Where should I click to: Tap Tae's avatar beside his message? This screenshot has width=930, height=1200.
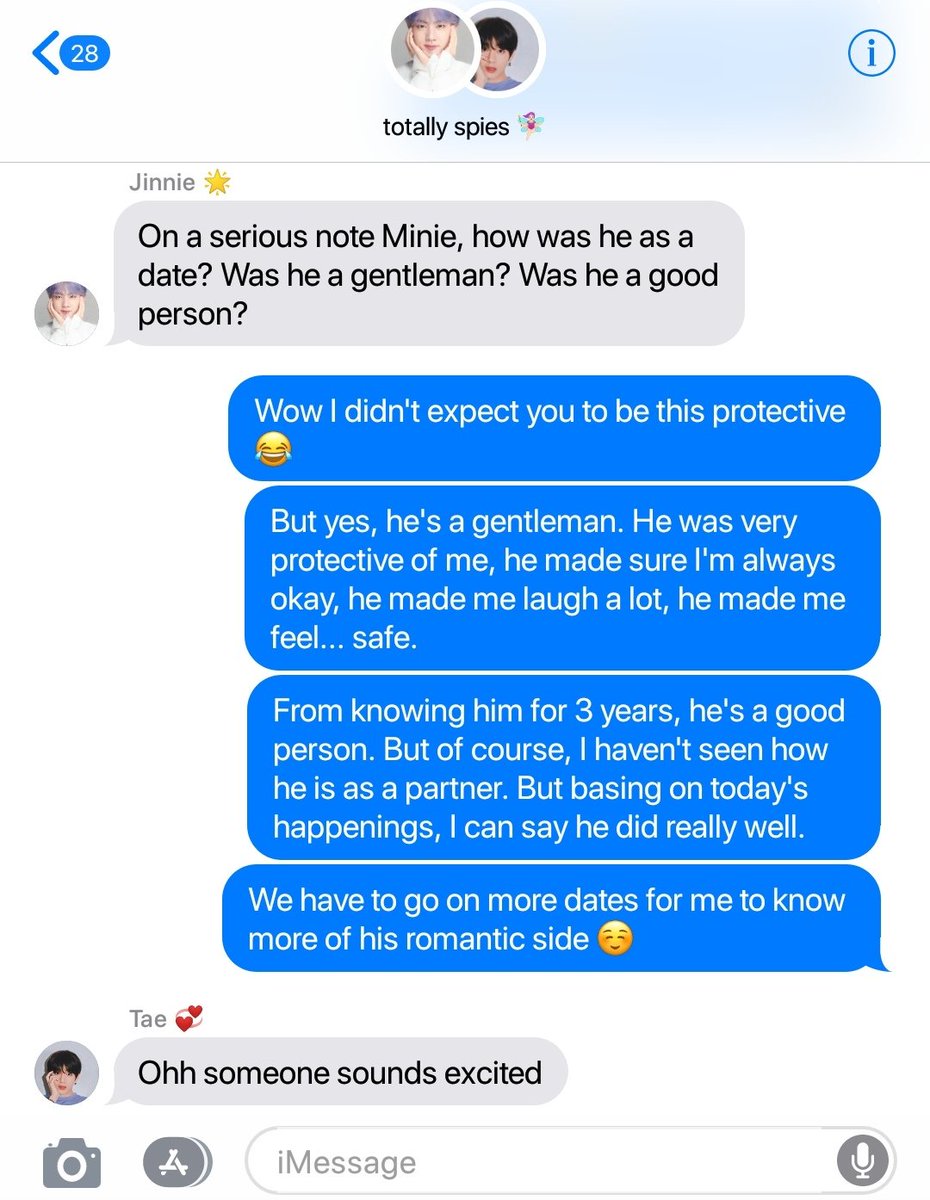tap(67, 1073)
